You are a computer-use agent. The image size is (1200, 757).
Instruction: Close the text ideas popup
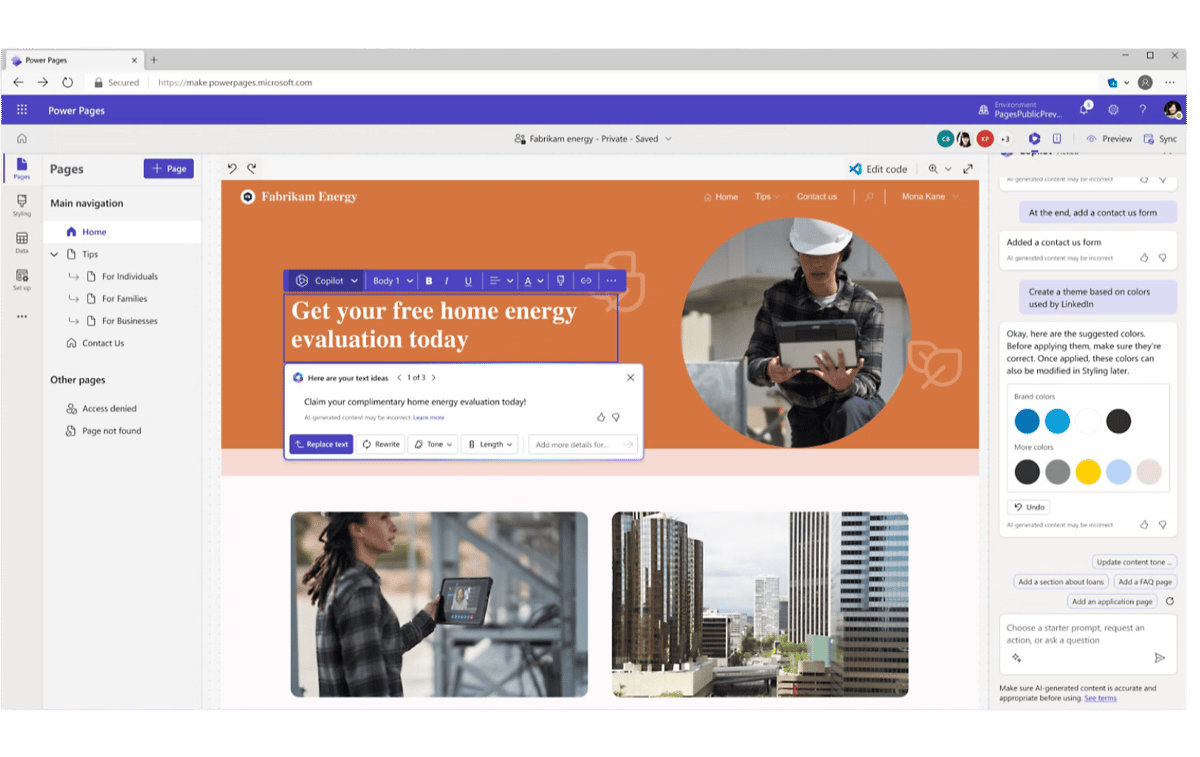click(x=630, y=378)
